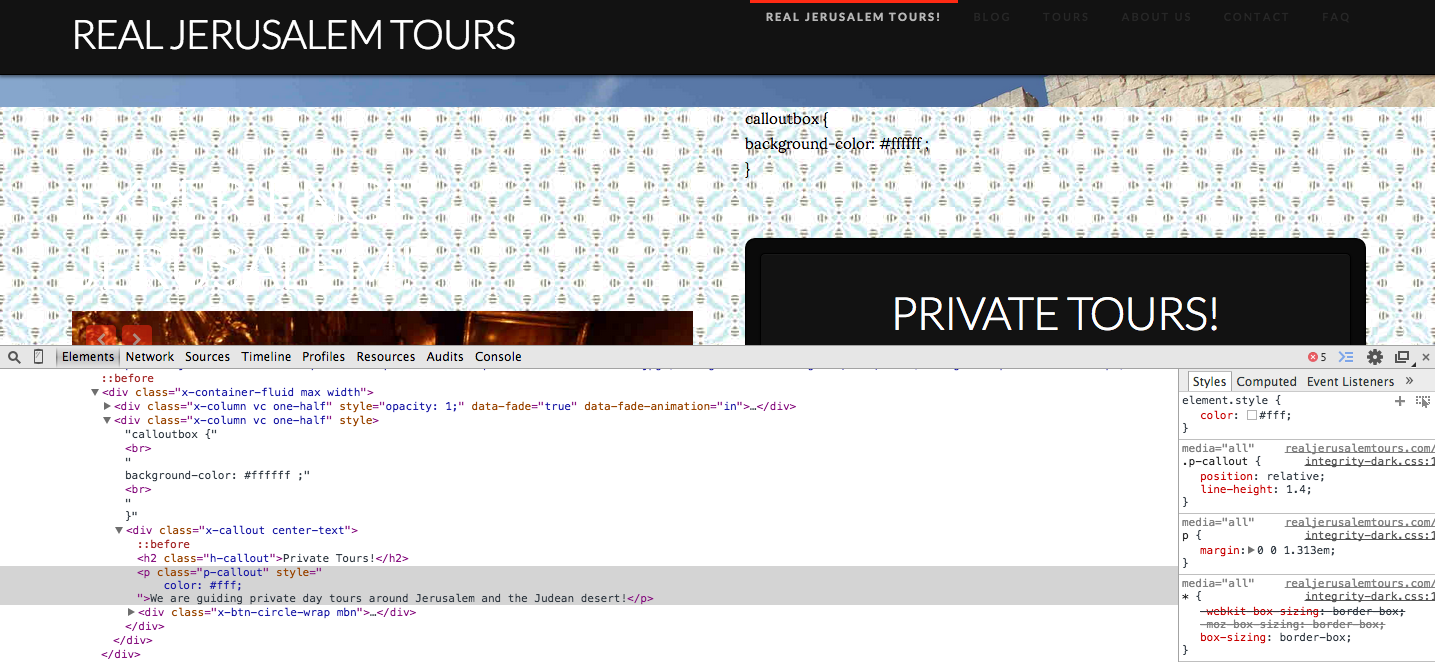Open the Network tab
Screen dimensions: 1435x662
tap(150, 357)
